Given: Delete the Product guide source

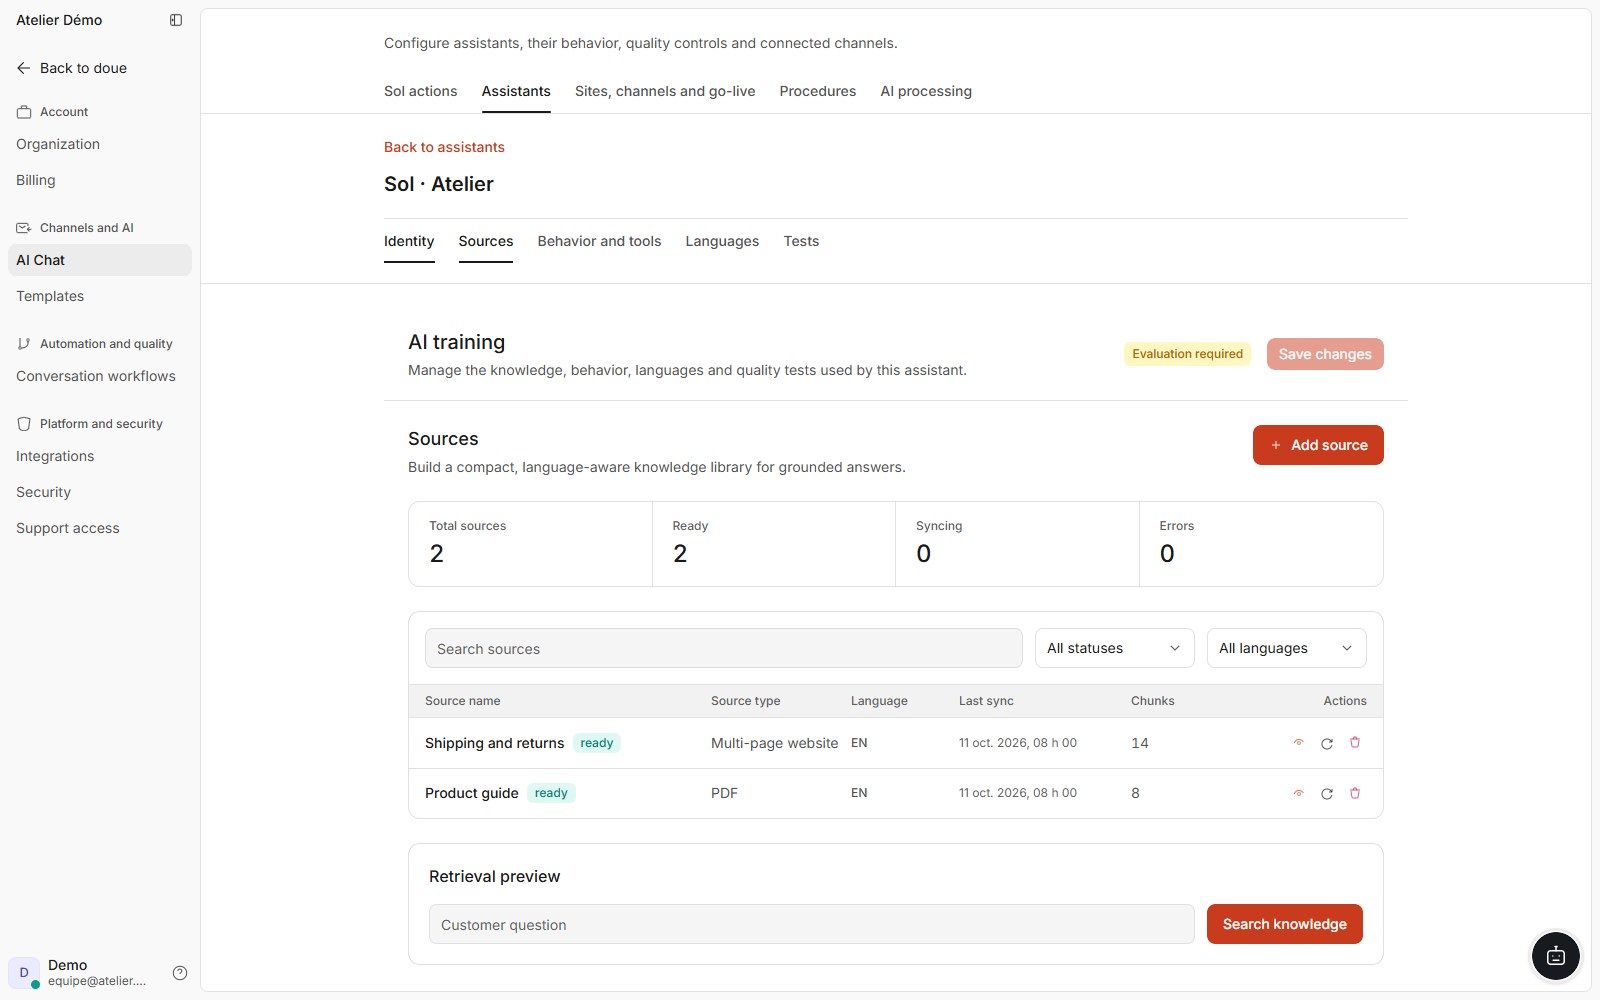Looking at the screenshot, I should [x=1355, y=793].
